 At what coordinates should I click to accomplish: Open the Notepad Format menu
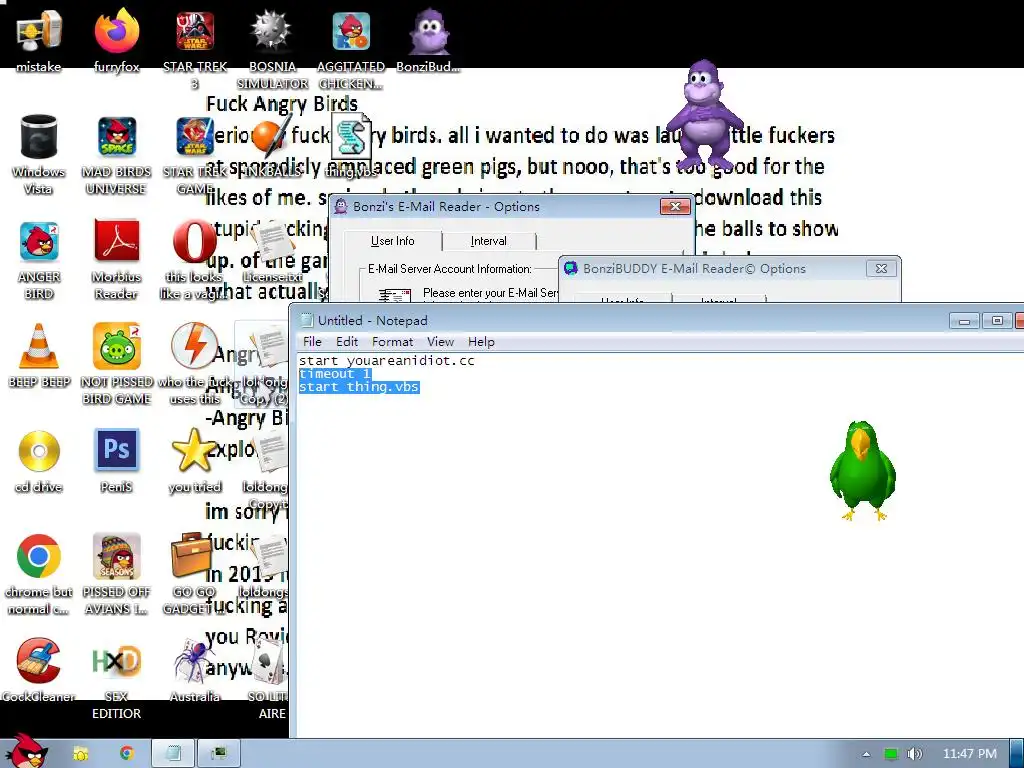coord(392,342)
